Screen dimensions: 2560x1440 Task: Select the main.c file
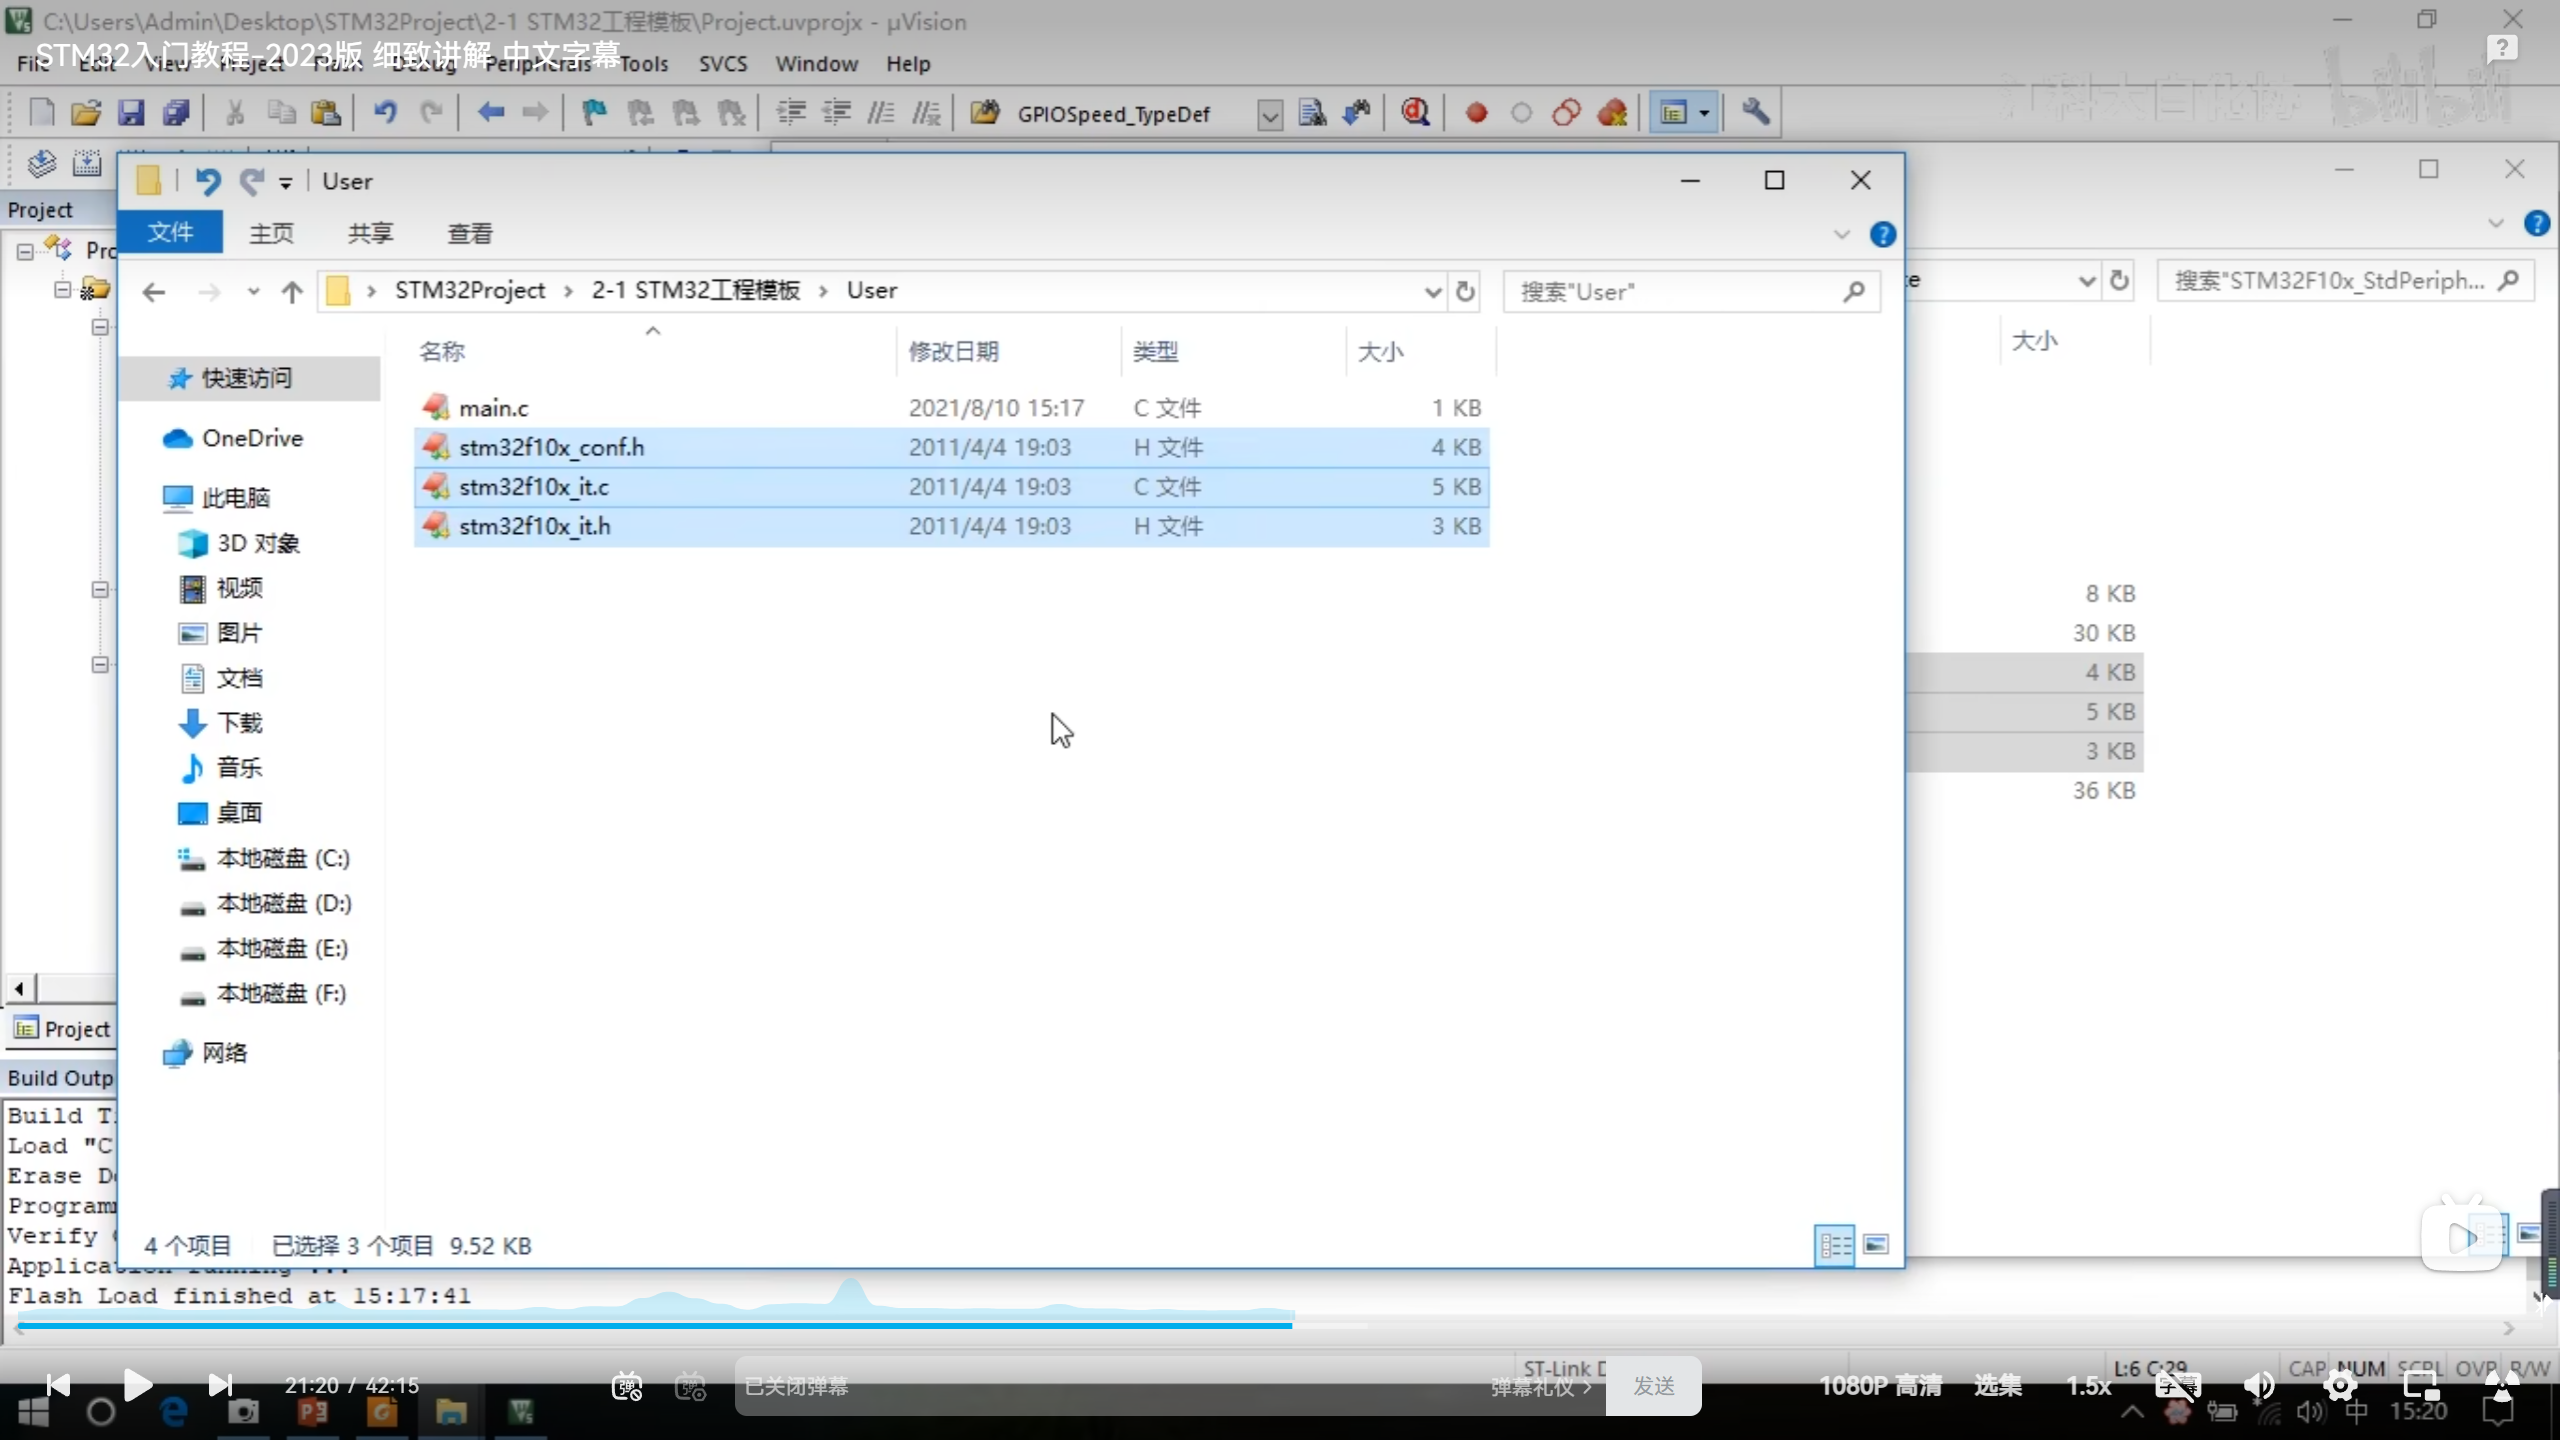[x=494, y=408]
